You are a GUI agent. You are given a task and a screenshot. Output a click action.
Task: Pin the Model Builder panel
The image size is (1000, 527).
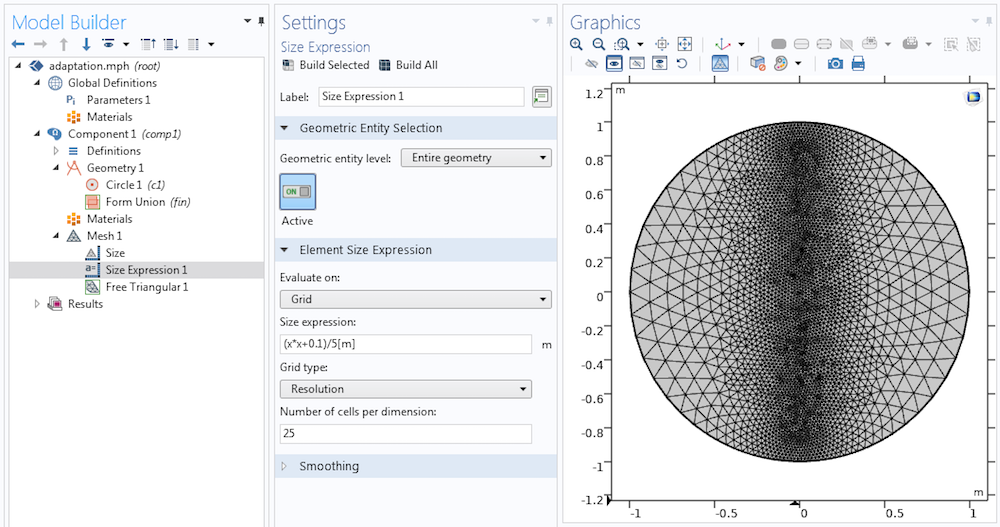[x=261, y=21]
